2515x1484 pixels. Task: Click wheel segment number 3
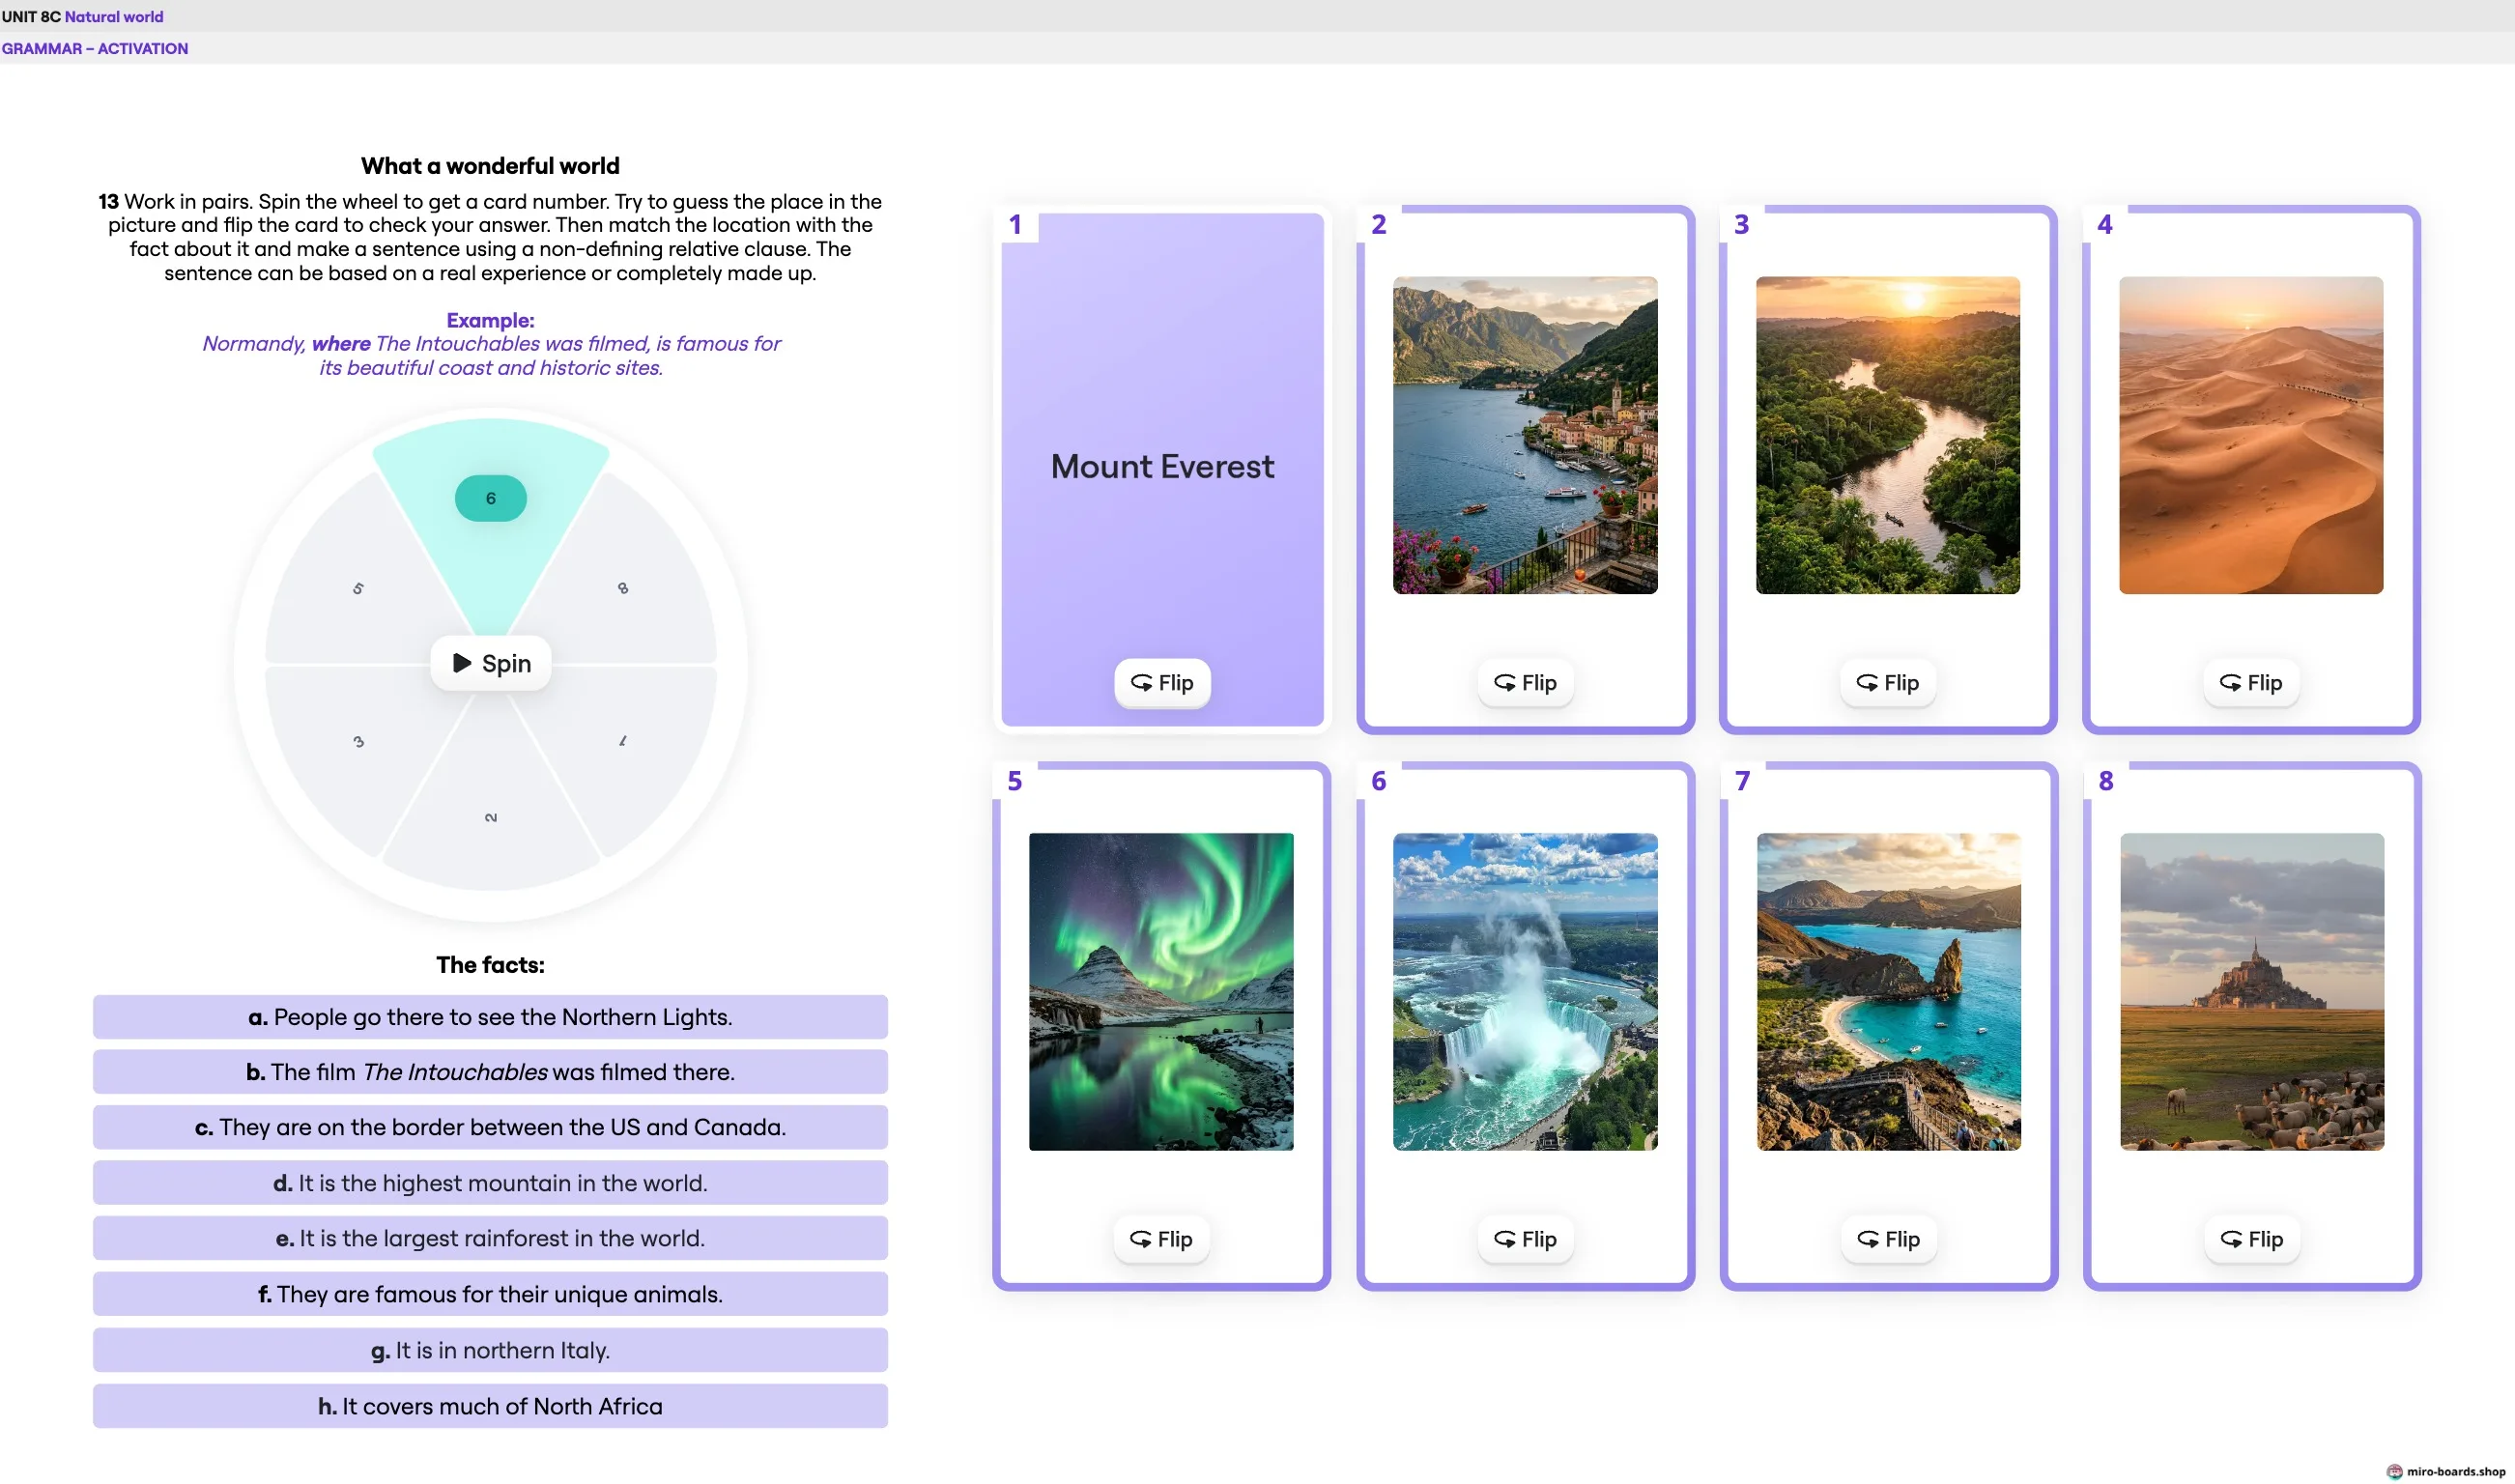pyautogui.click(x=358, y=741)
